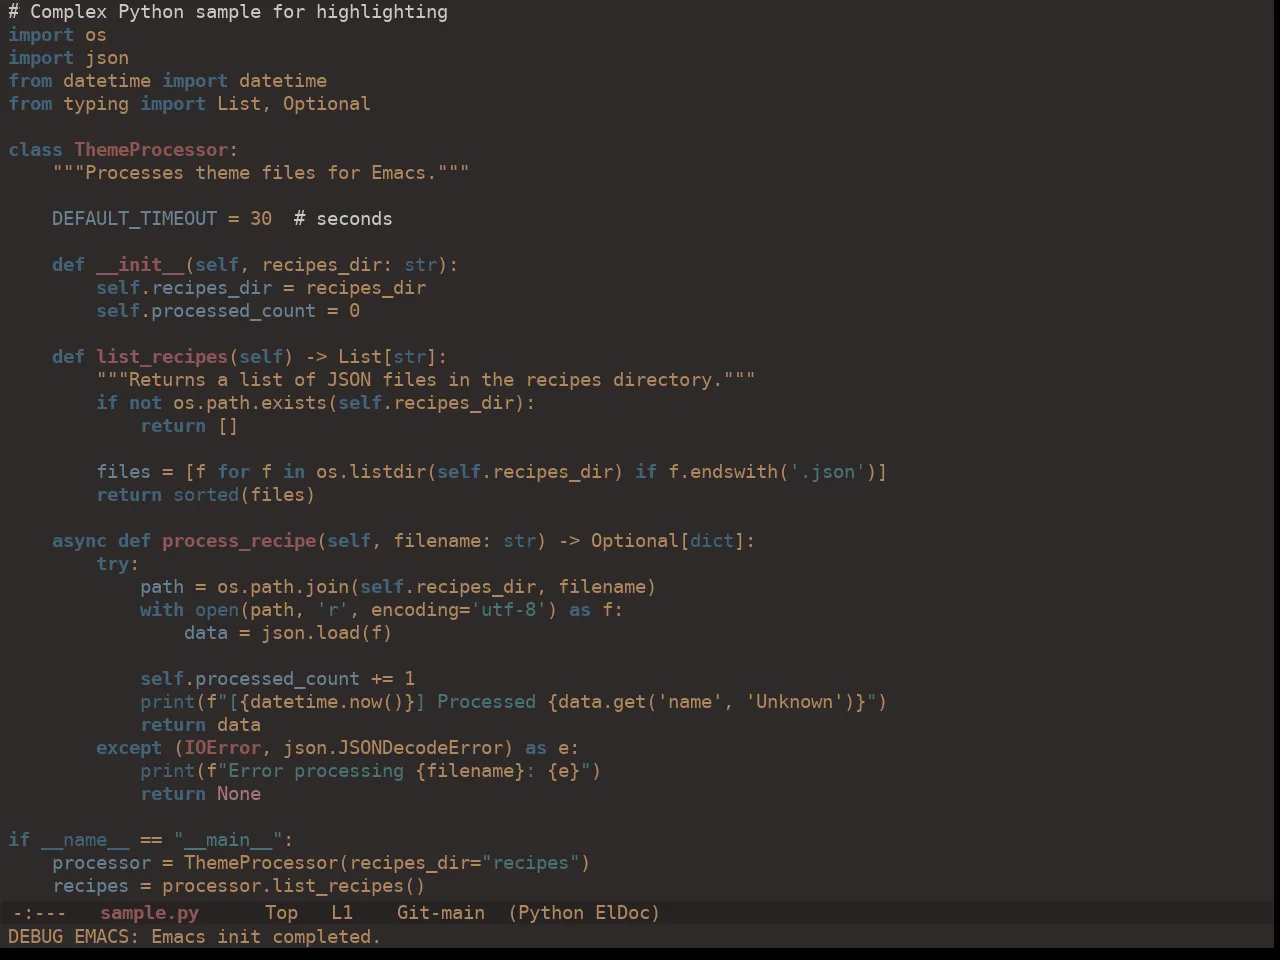Click the Python major mode indicator

click(551, 912)
